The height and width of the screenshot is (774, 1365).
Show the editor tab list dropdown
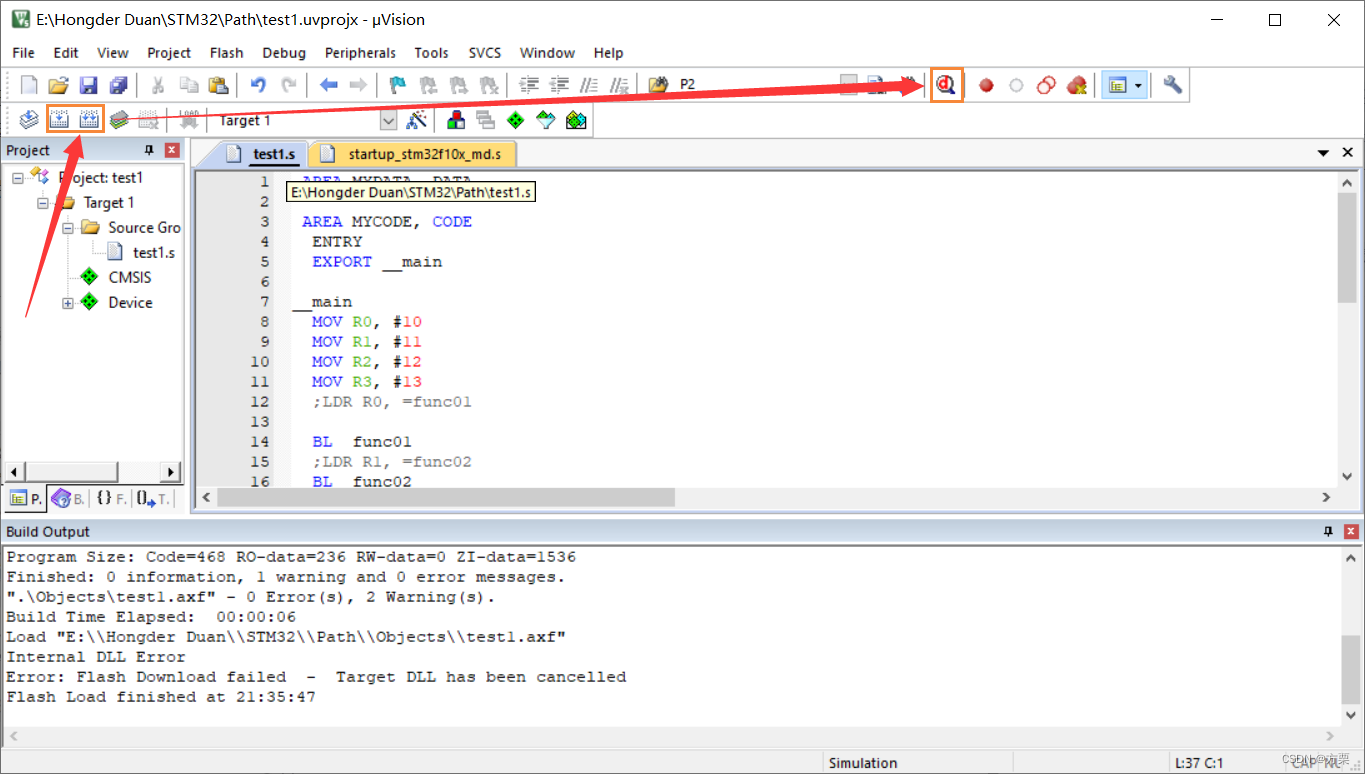(x=1324, y=153)
